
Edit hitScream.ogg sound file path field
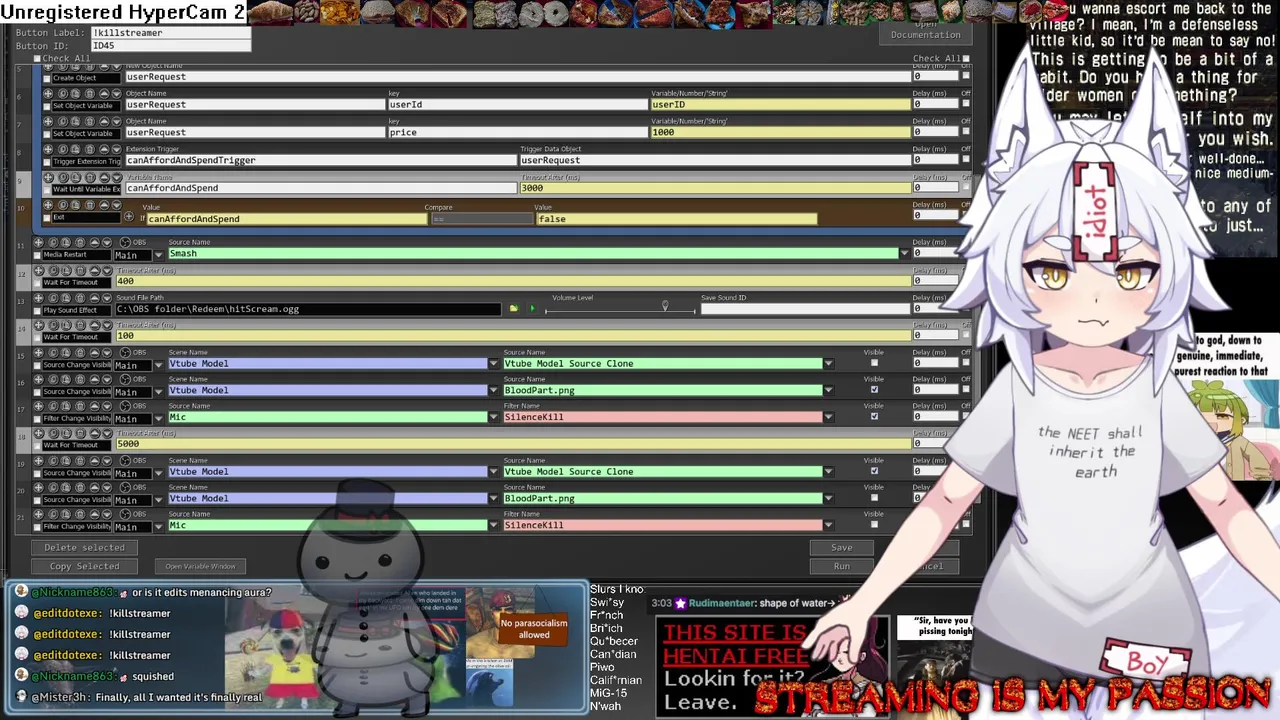point(308,309)
